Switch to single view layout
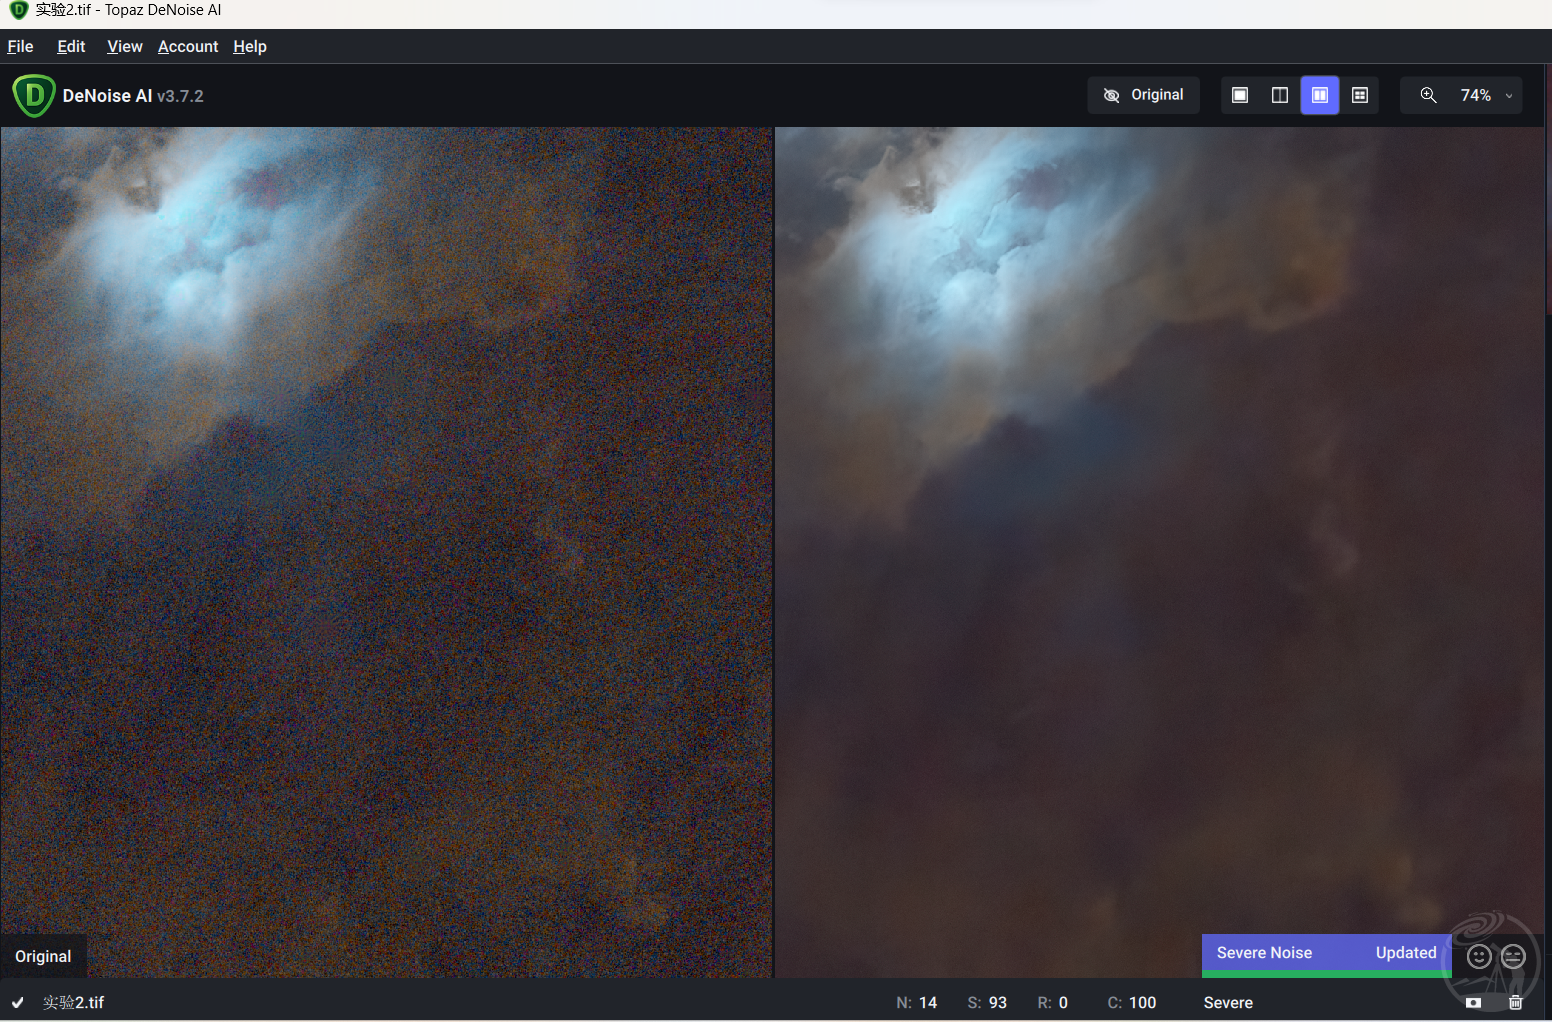This screenshot has height=1022, width=1552. [1240, 95]
